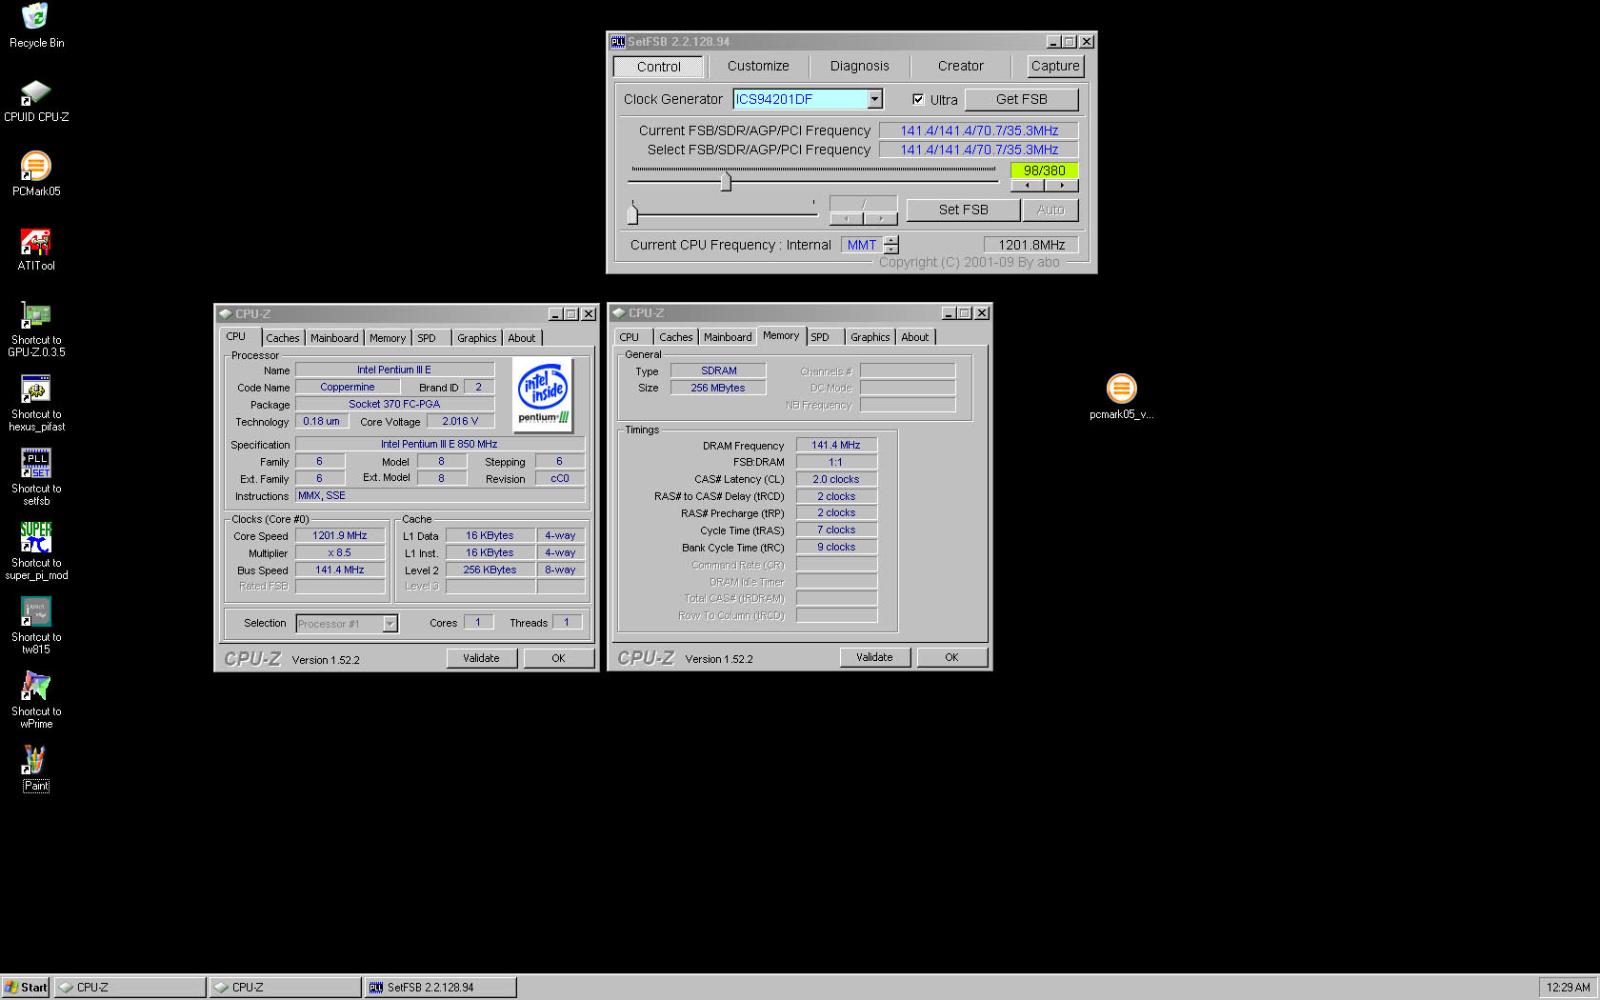
Task: Click Core Speed value 1201.9 MHz
Action: point(340,536)
